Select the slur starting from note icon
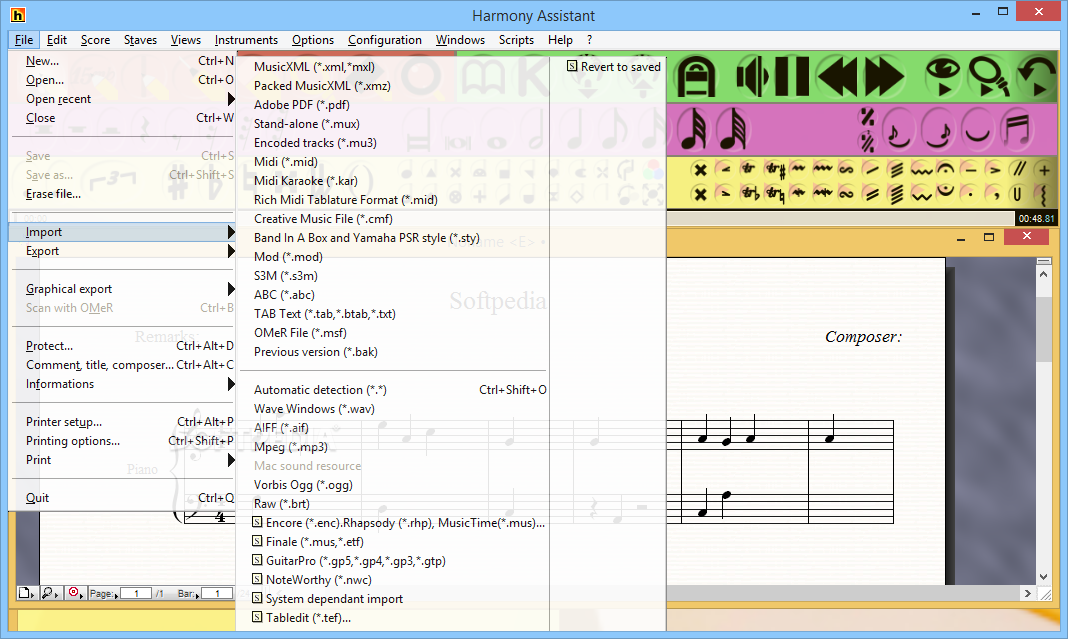1068x639 pixels. [898, 129]
